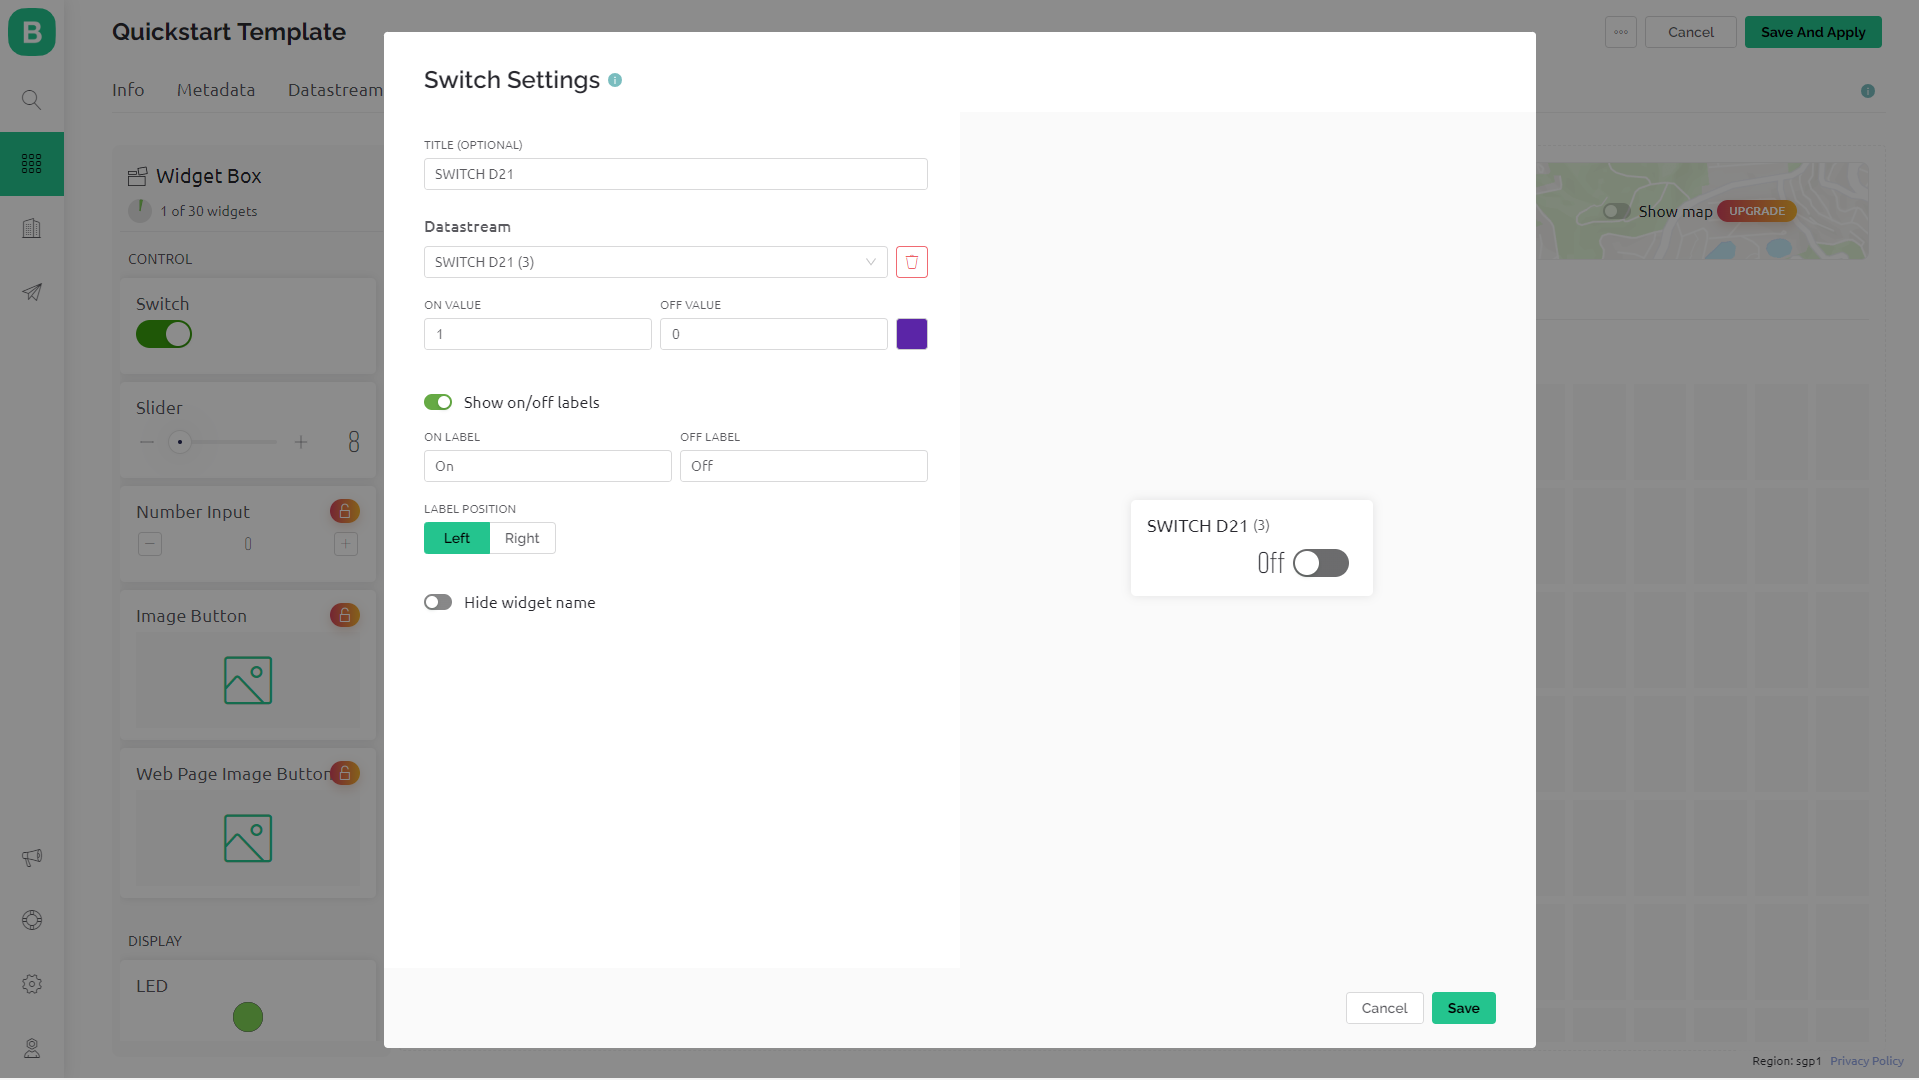
Task: Open the search icon in sidebar
Action: [x=32, y=100]
